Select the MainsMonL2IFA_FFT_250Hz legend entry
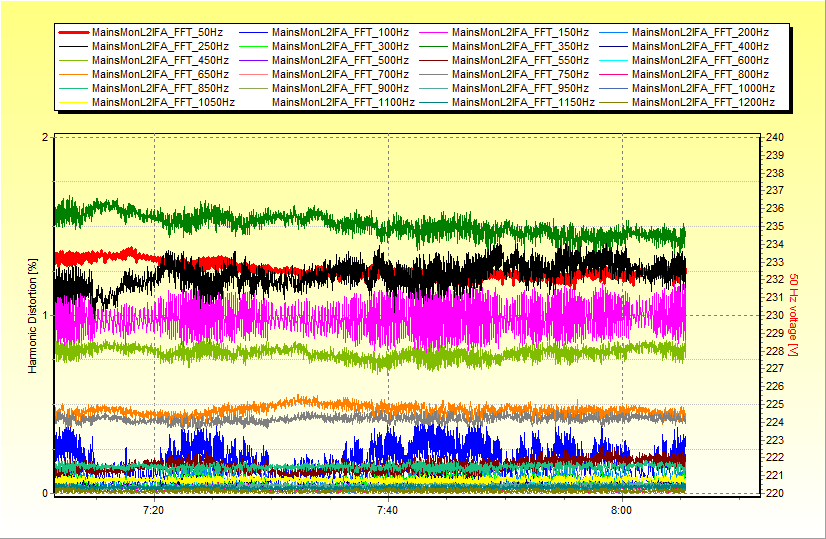 161,47
